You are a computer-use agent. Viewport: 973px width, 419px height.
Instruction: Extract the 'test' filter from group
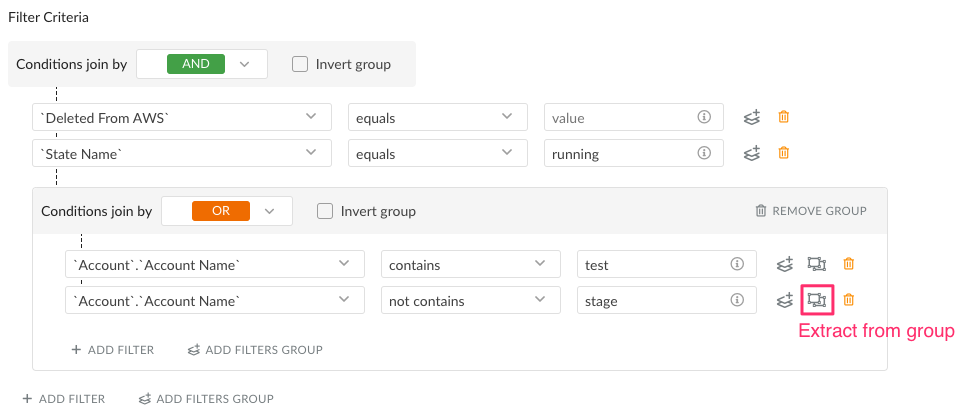[x=817, y=264]
